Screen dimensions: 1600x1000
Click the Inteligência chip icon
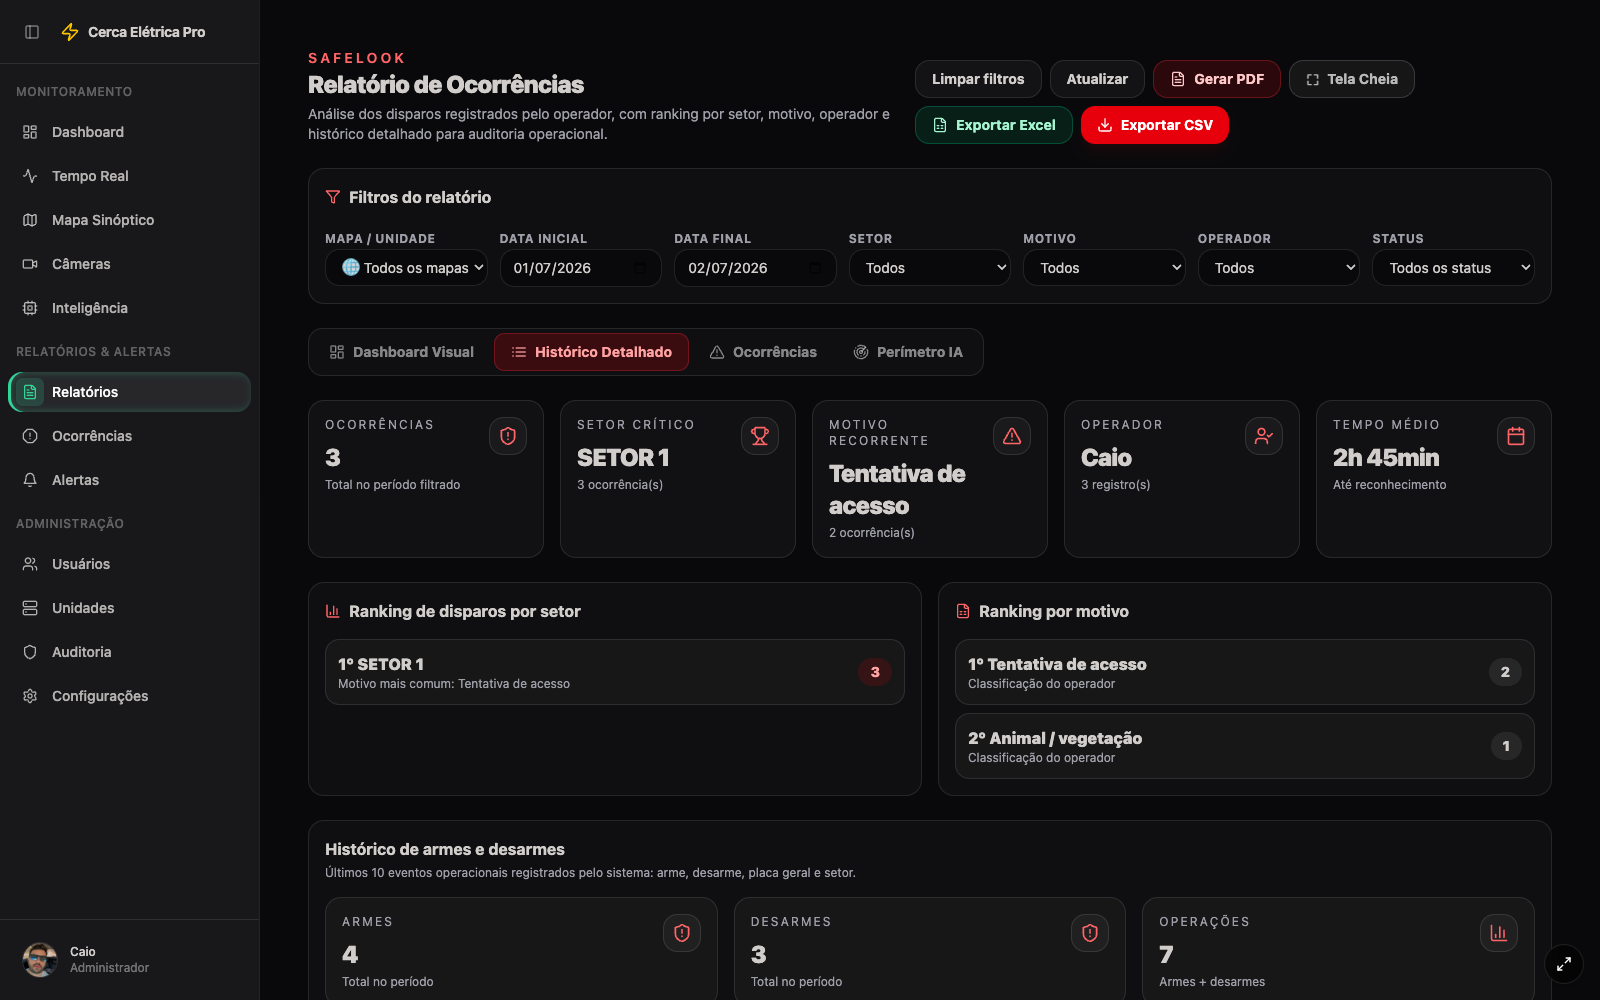point(30,308)
